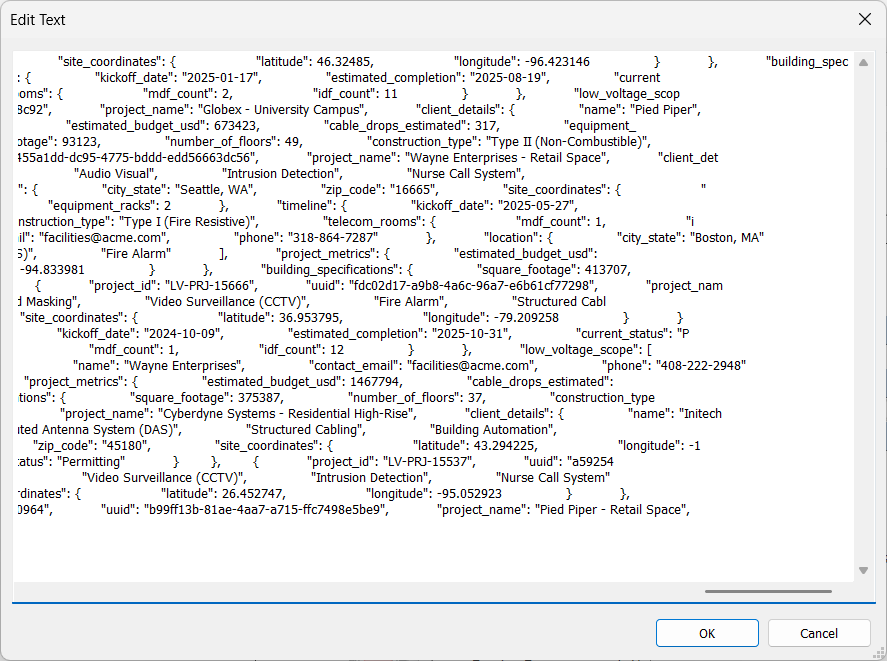Click "Wayne Enterprises - Retail Space" text

click(507, 157)
